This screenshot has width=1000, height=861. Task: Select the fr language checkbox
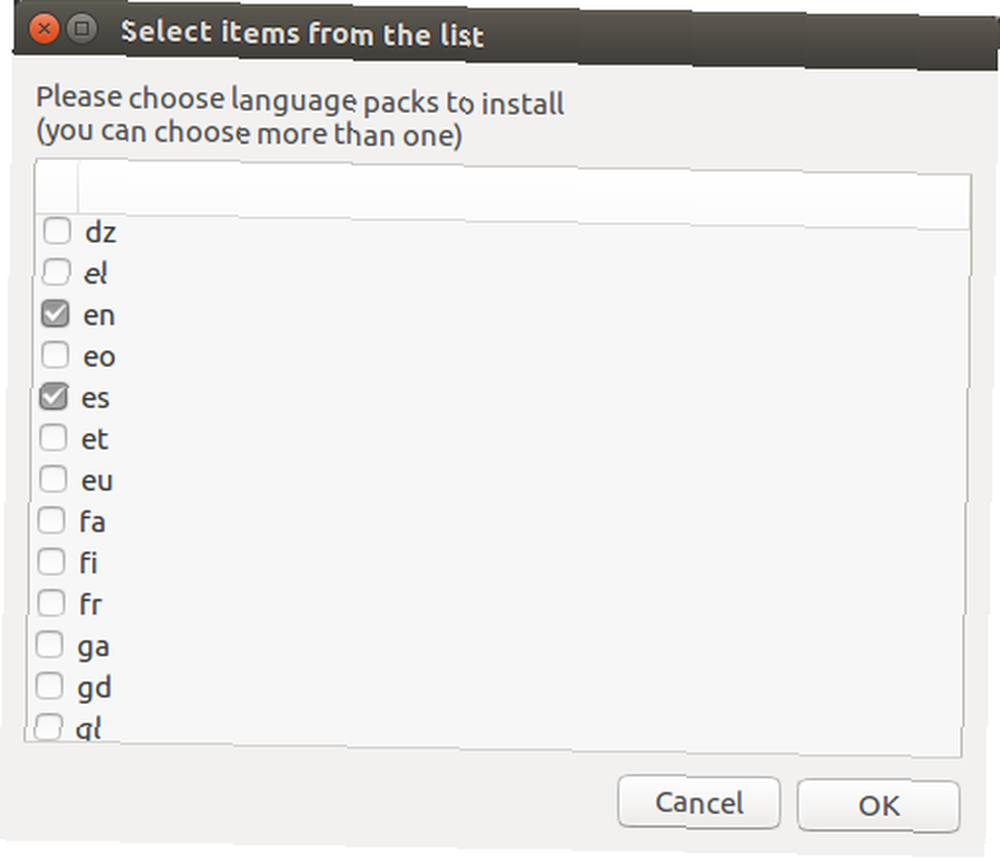(51, 603)
